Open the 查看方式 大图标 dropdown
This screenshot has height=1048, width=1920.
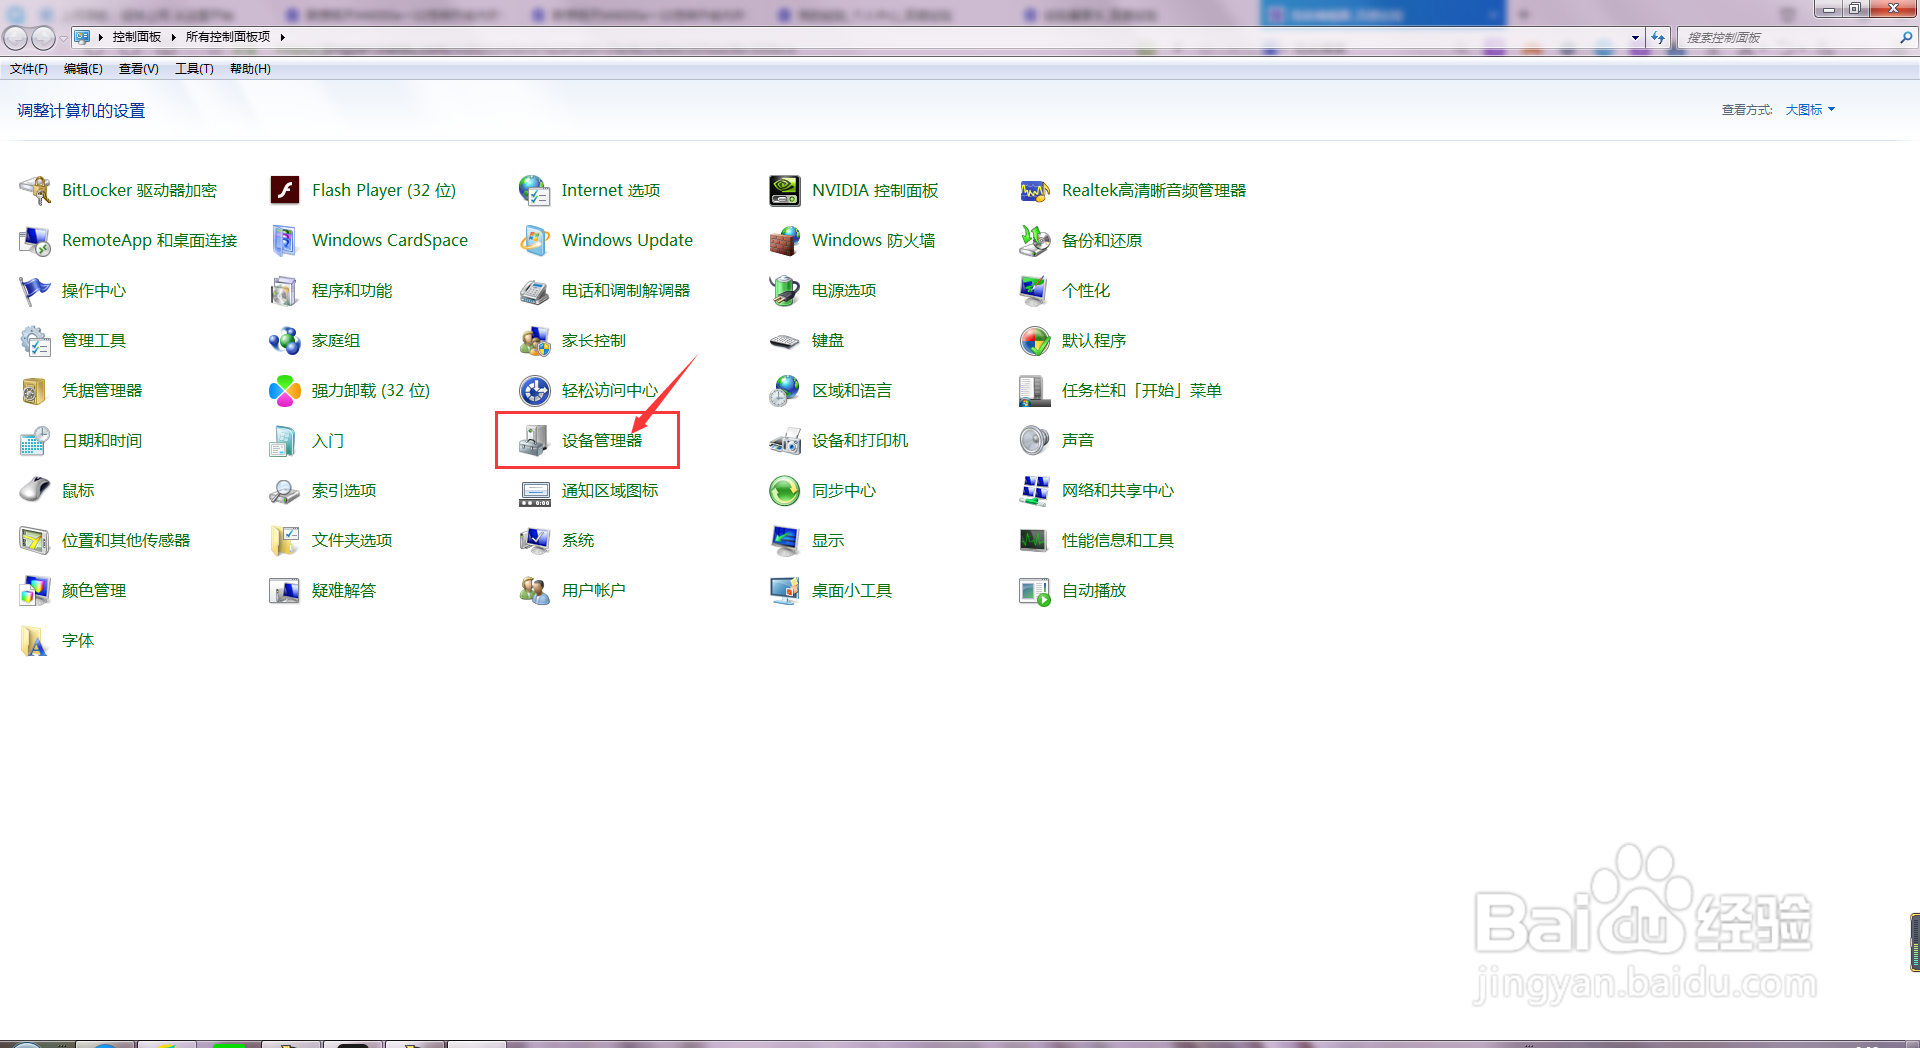1810,110
